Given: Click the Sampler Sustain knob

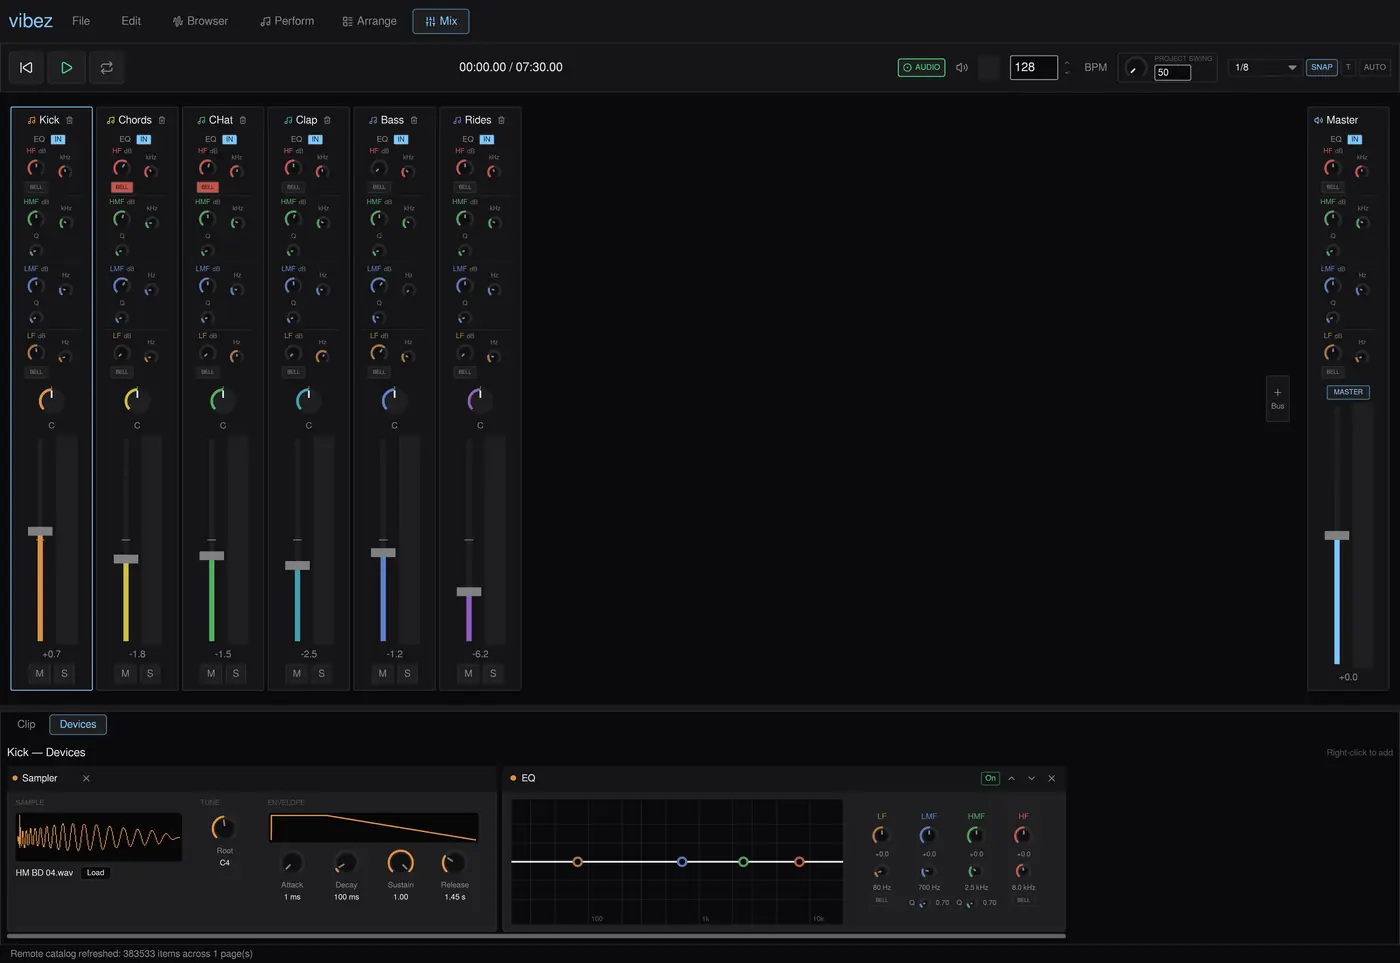Looking at the screenshot, I should tap(400, 863).
